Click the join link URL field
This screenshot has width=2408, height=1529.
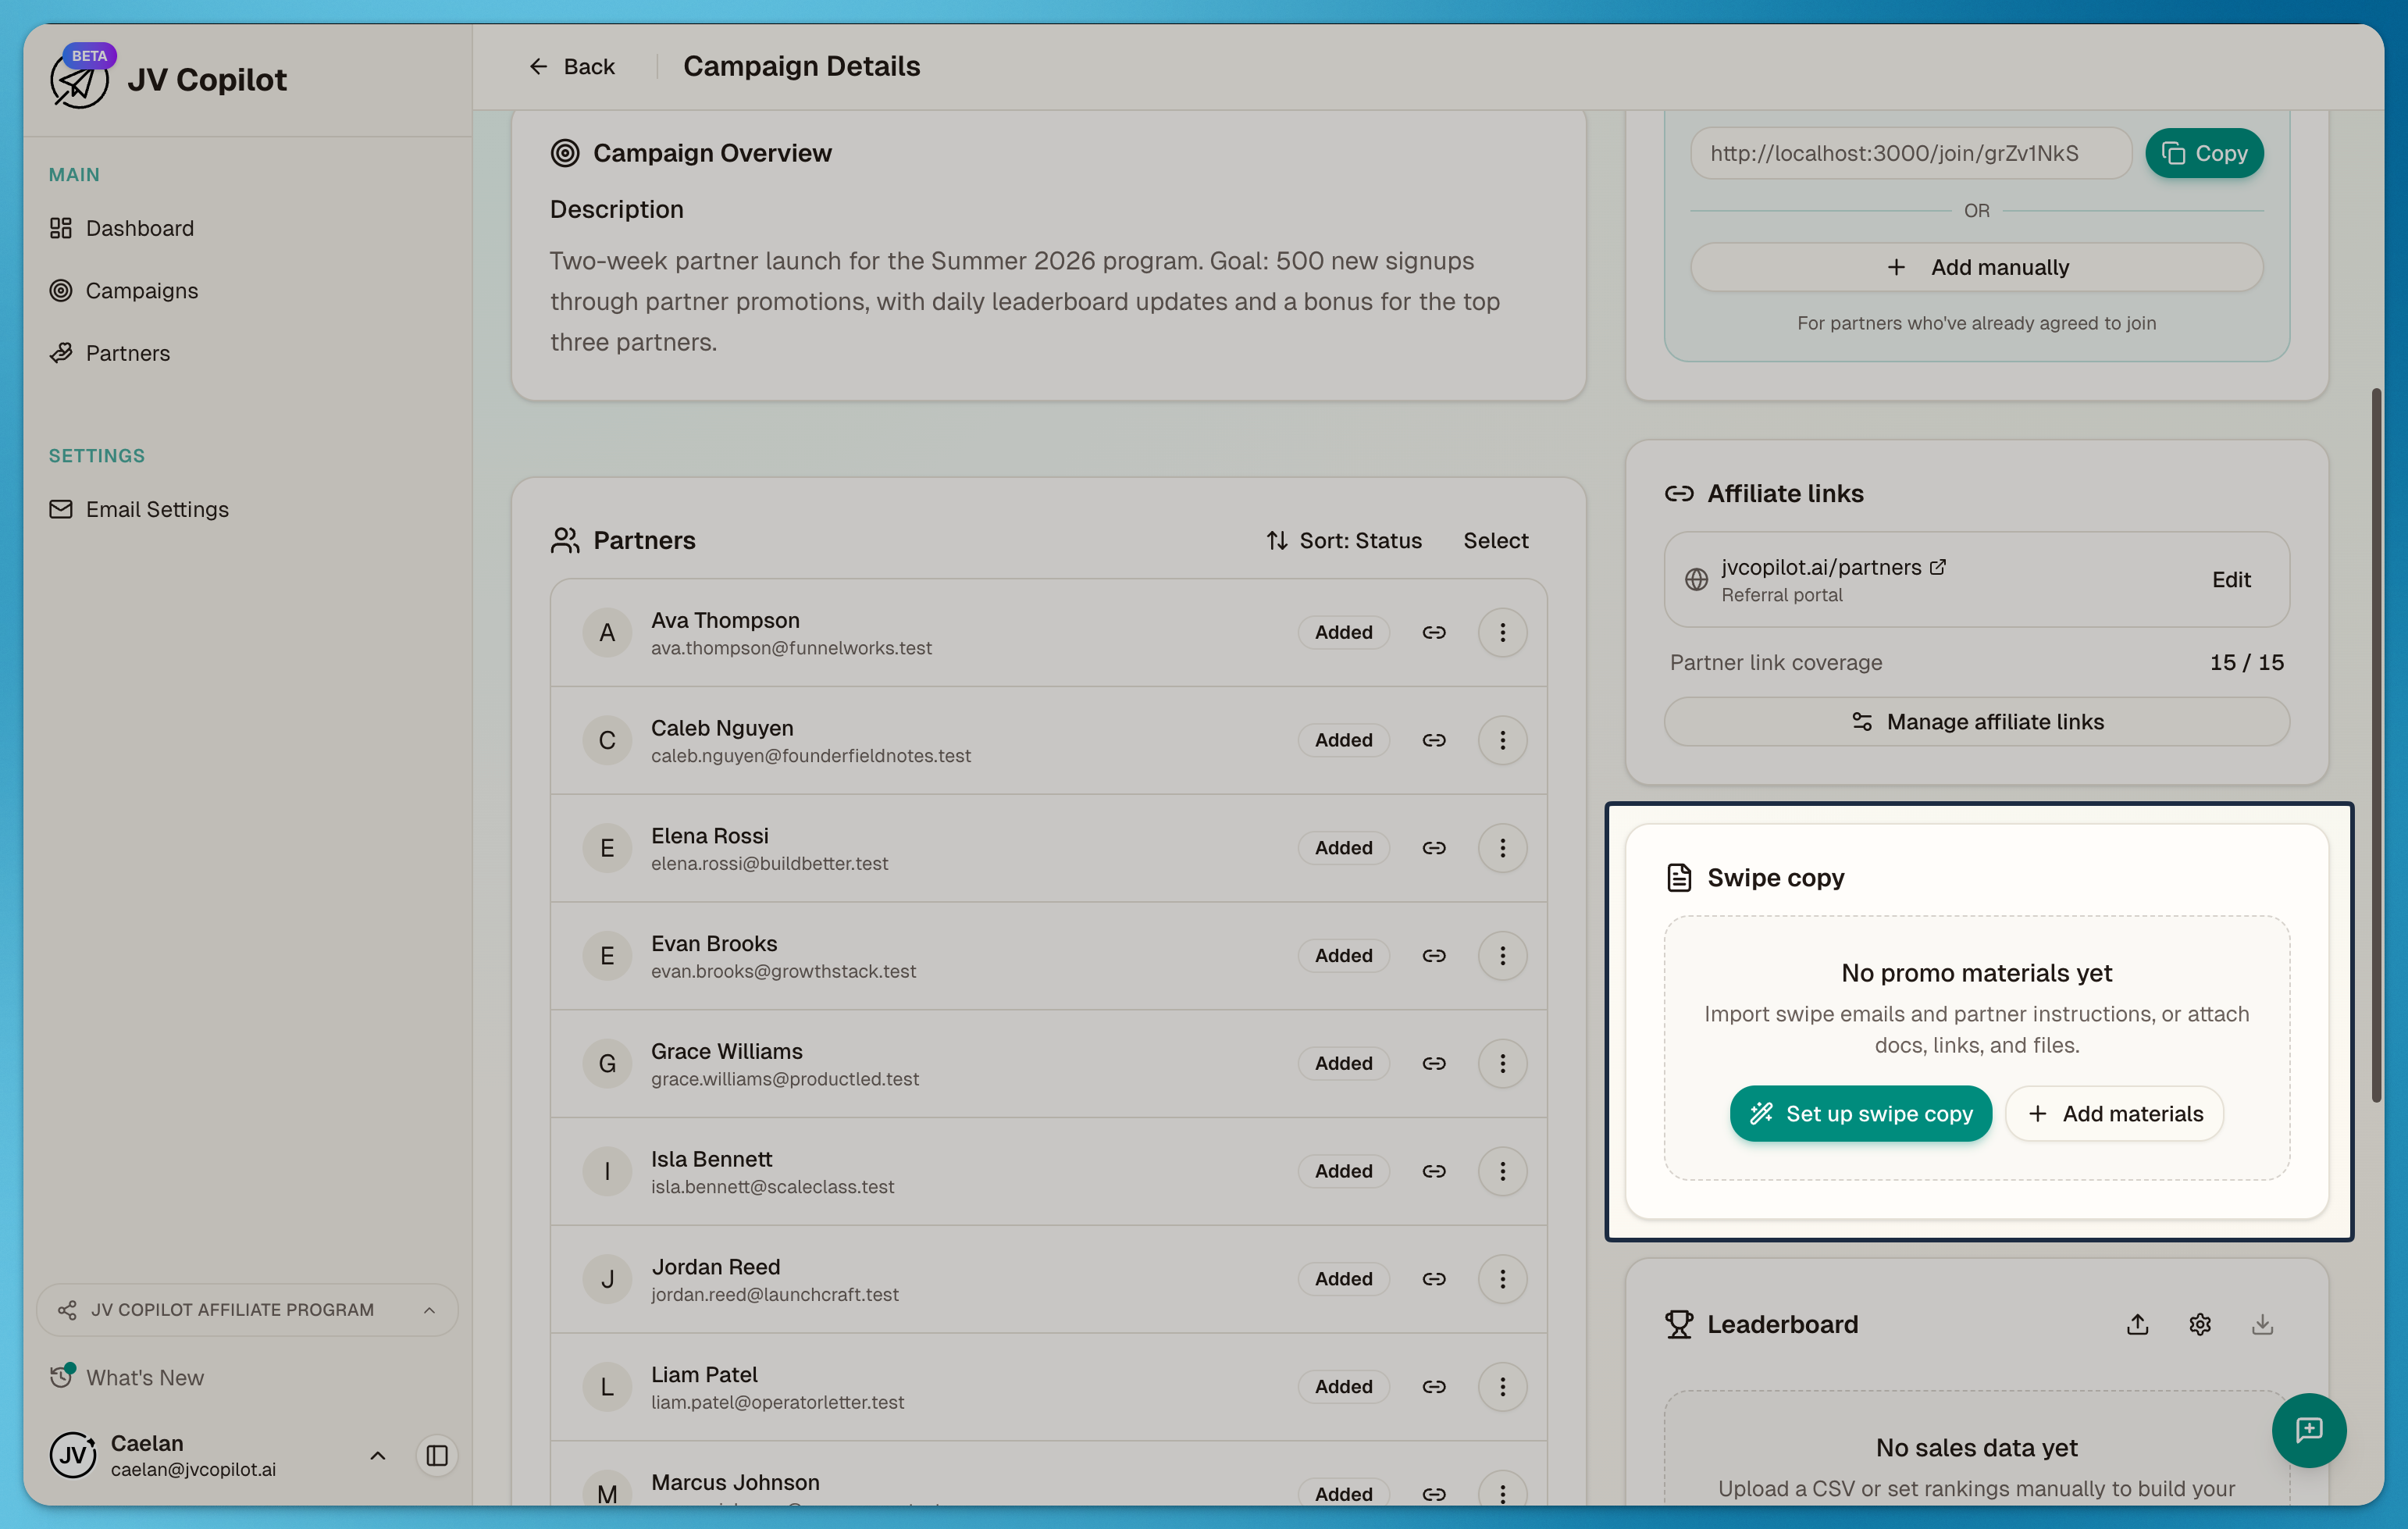click(x=1910, y=153)
